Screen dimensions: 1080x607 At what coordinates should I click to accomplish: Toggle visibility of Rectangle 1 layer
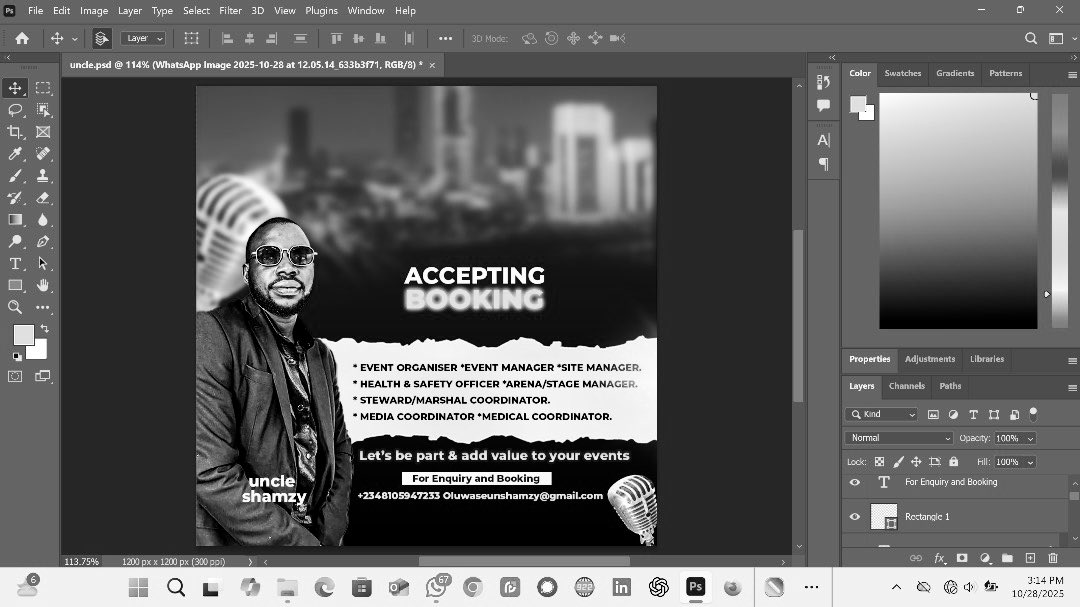pos(854,517)
